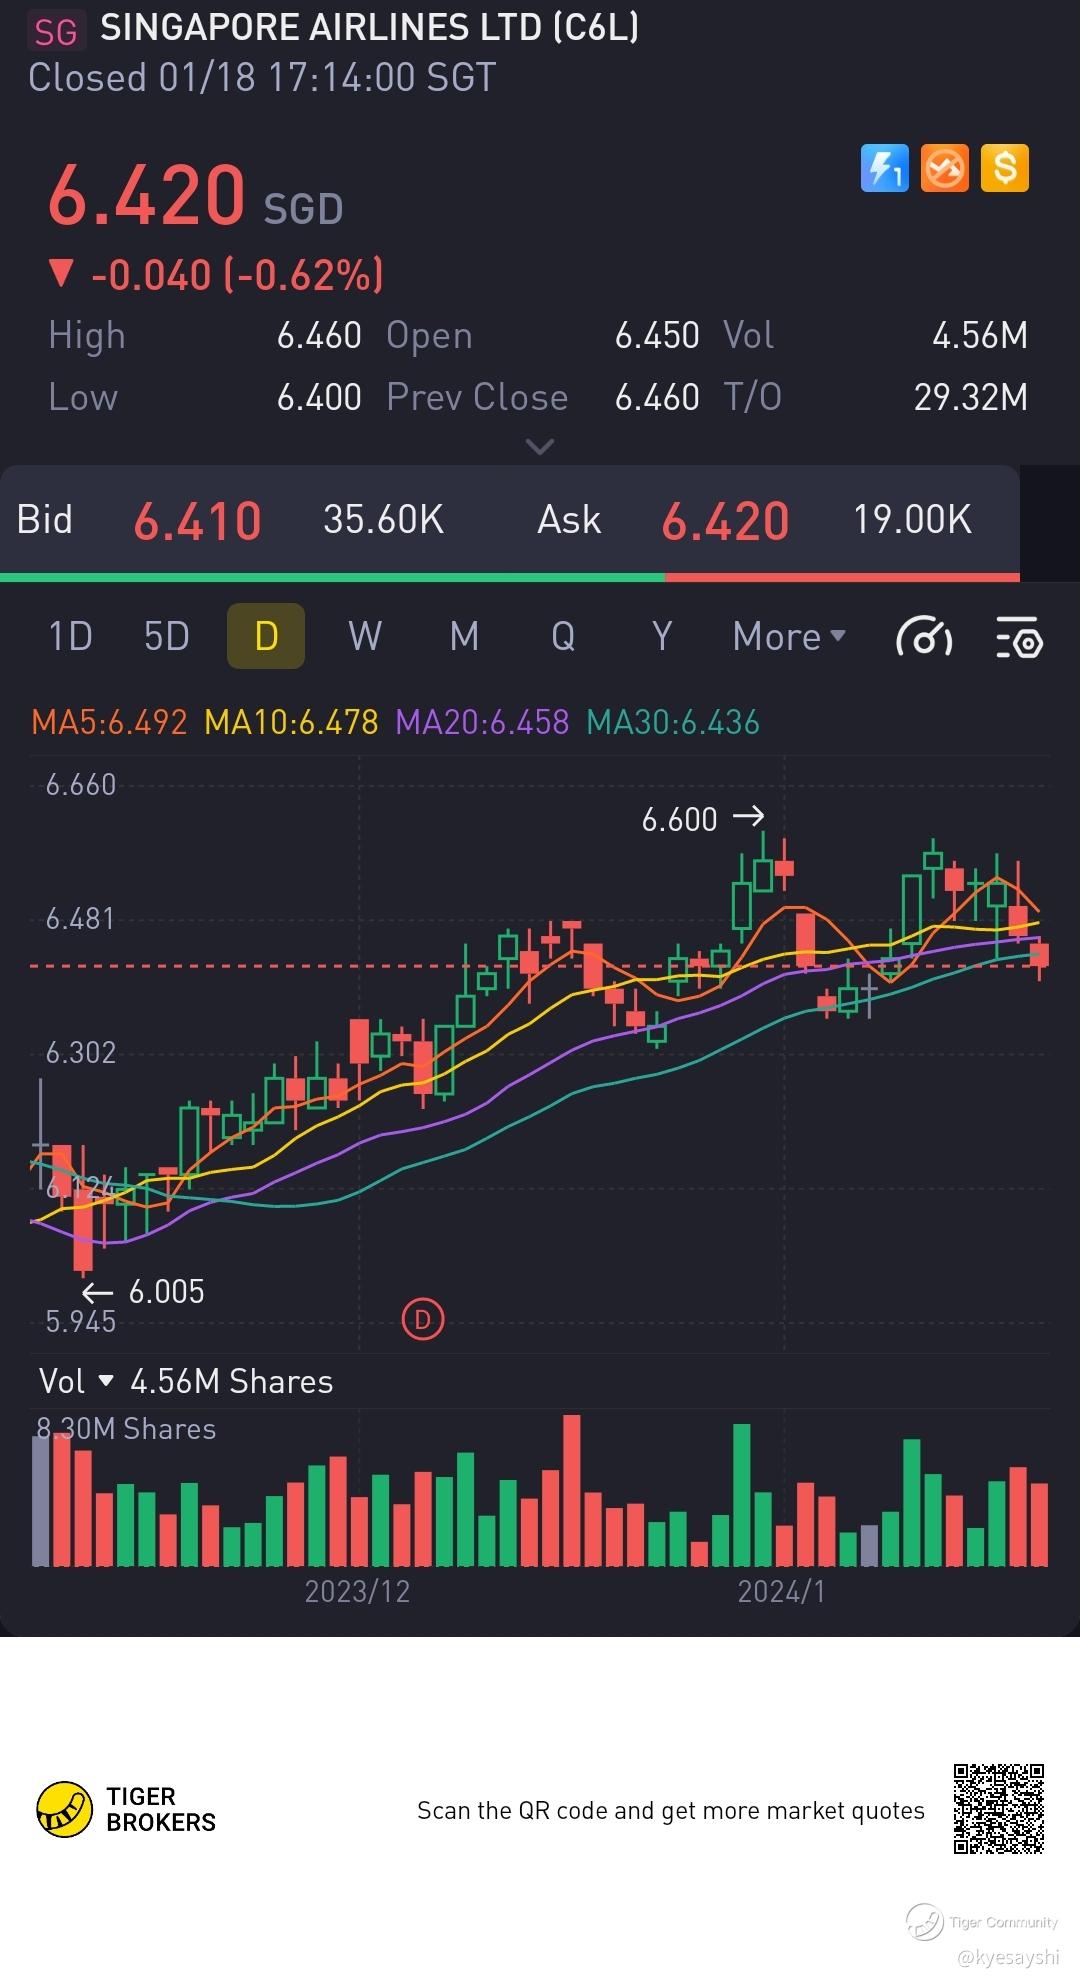Tap the MA5:6.492 indicator label
Image resolution: width=1080 pixels, height=1982 pixels.
click(x=109, y=722)
